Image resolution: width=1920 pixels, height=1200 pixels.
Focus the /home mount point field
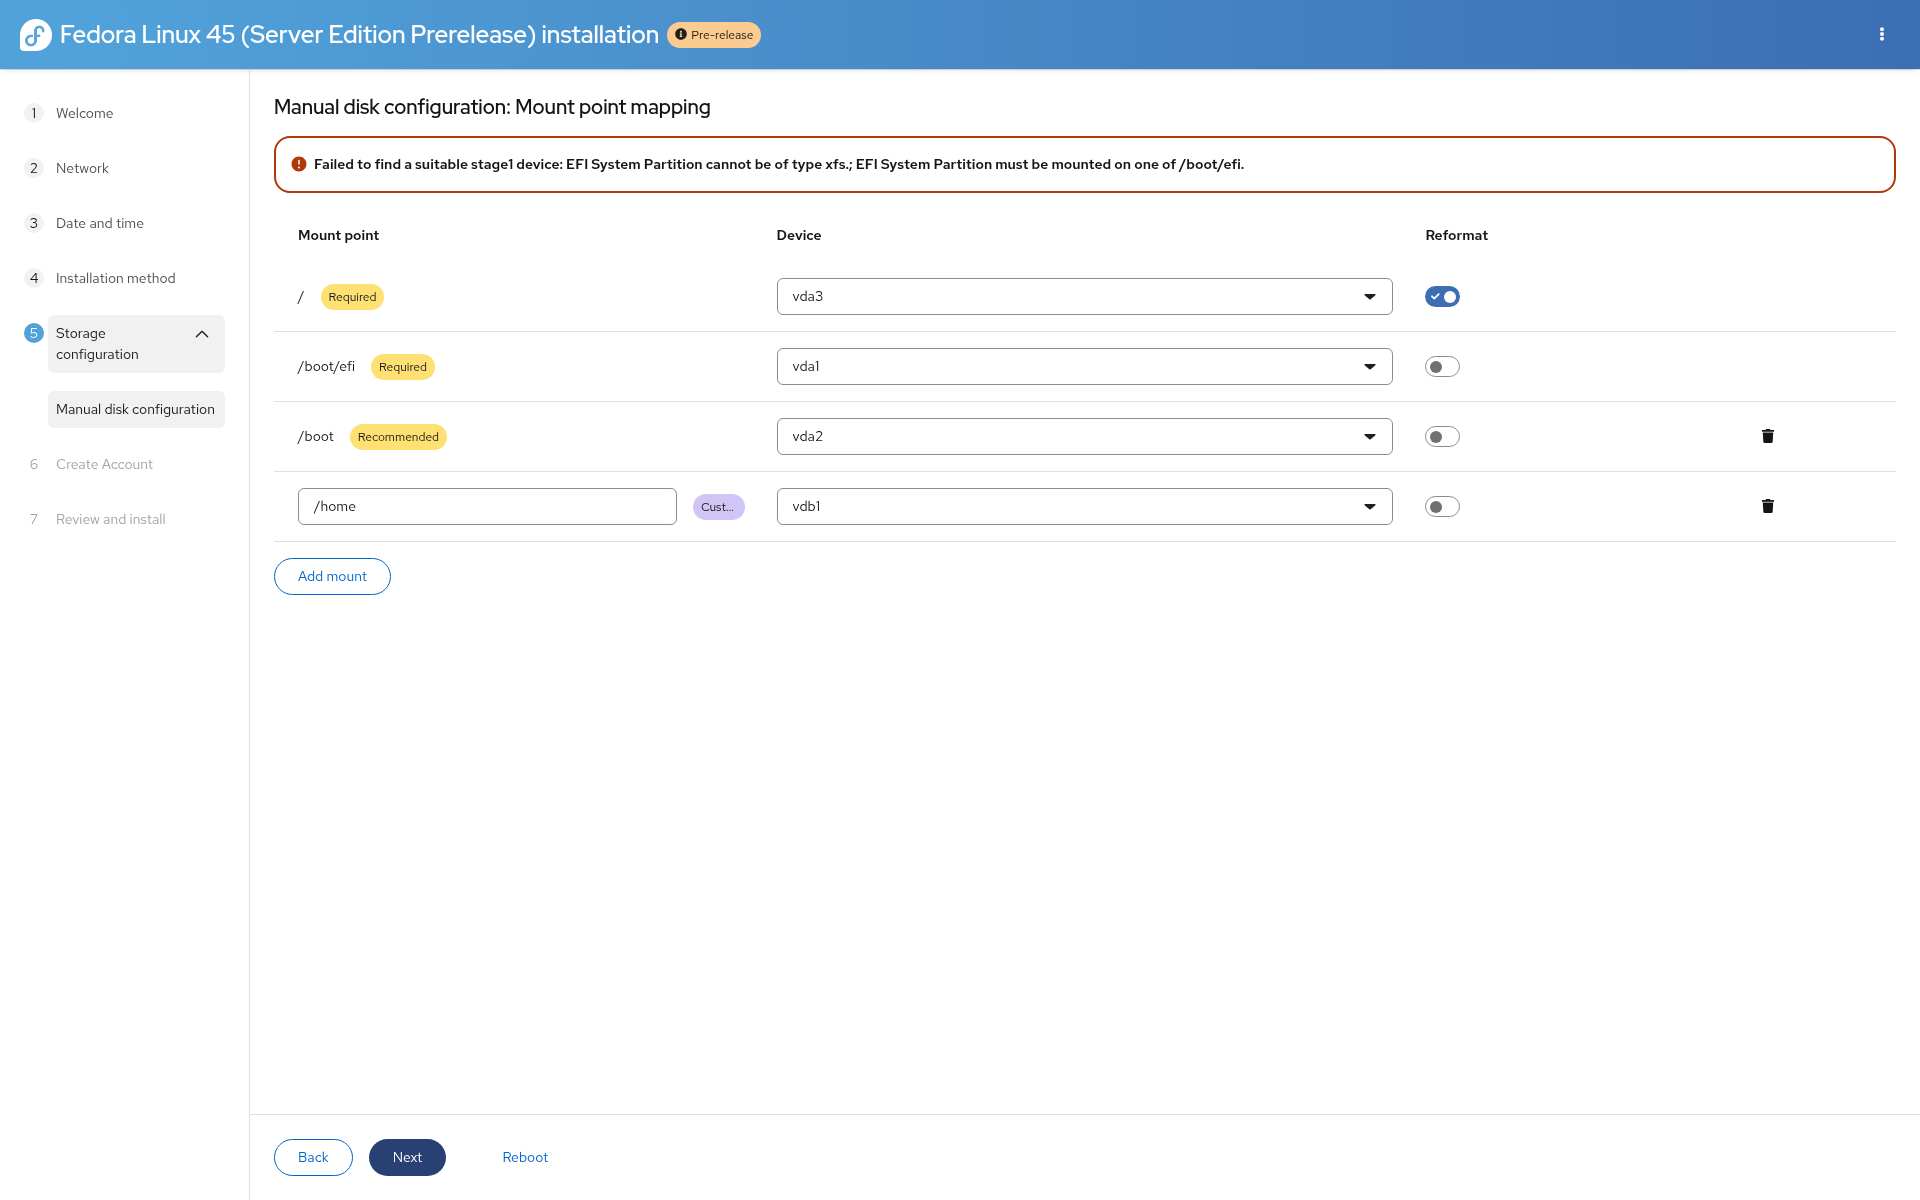click(x=487, y=506)
